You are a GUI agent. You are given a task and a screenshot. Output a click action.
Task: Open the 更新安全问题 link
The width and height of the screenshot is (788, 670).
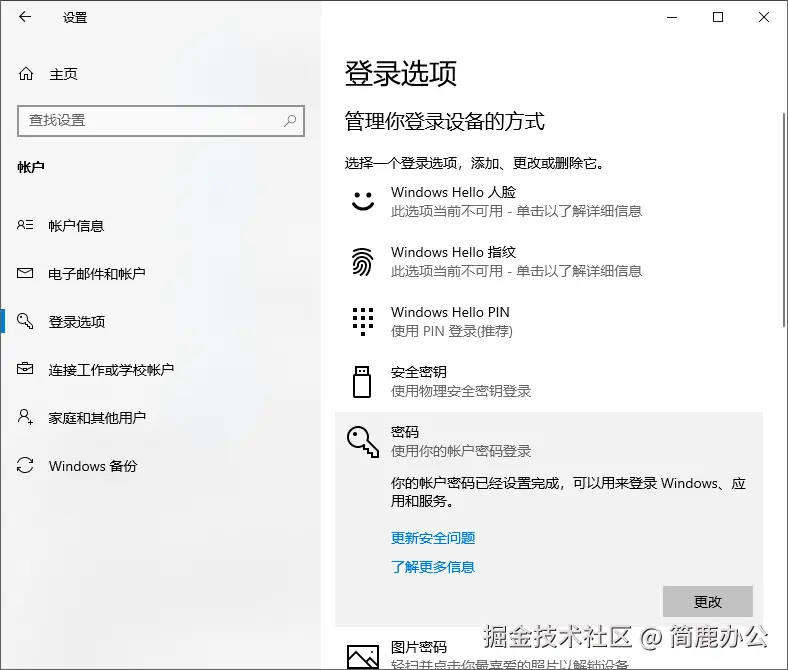point(433,538)
